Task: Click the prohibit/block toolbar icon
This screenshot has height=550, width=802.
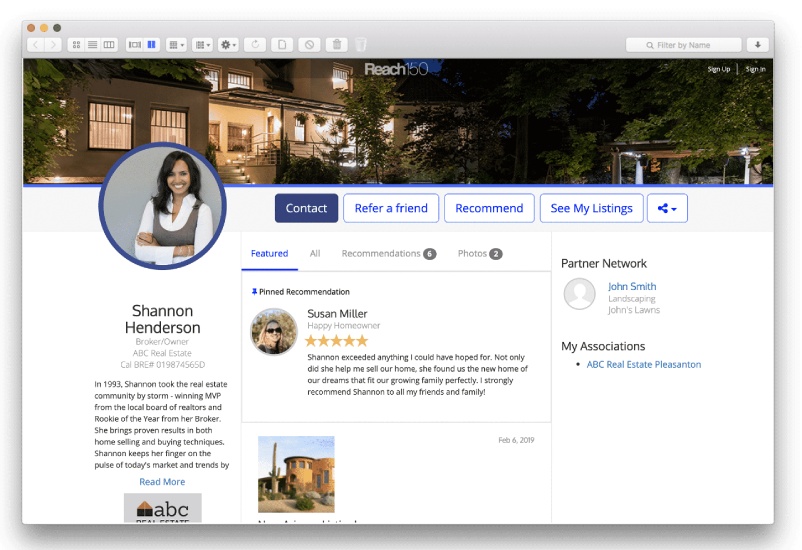Action: coord(310,45)
